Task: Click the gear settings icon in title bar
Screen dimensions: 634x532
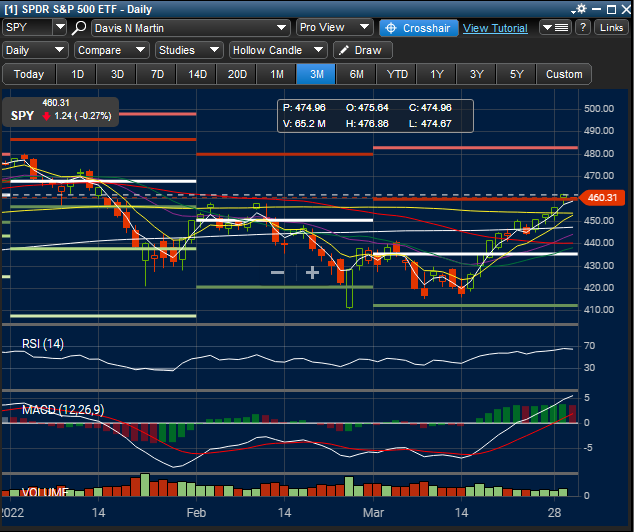Action: click(x=581, y=9)
